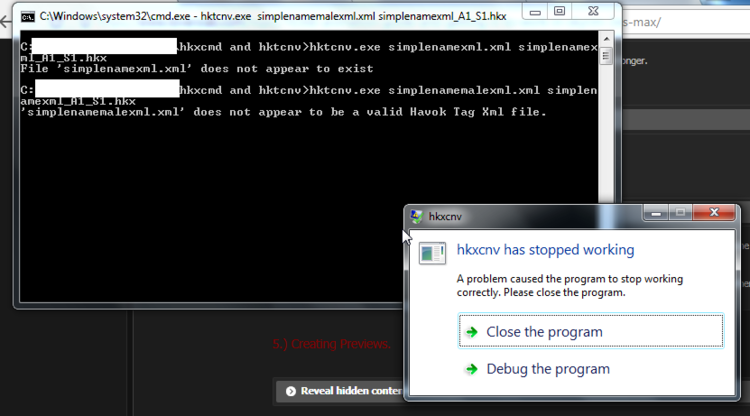This screenshot has height=416, width=750.
Task: Click the green arrow beside Close the program
Action: pyautogui.click(x=472, y=332)
